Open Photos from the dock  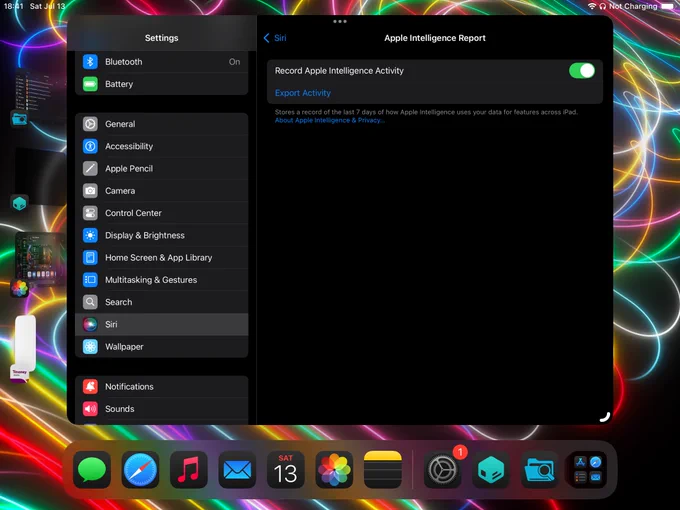click(x=334, y=470)
